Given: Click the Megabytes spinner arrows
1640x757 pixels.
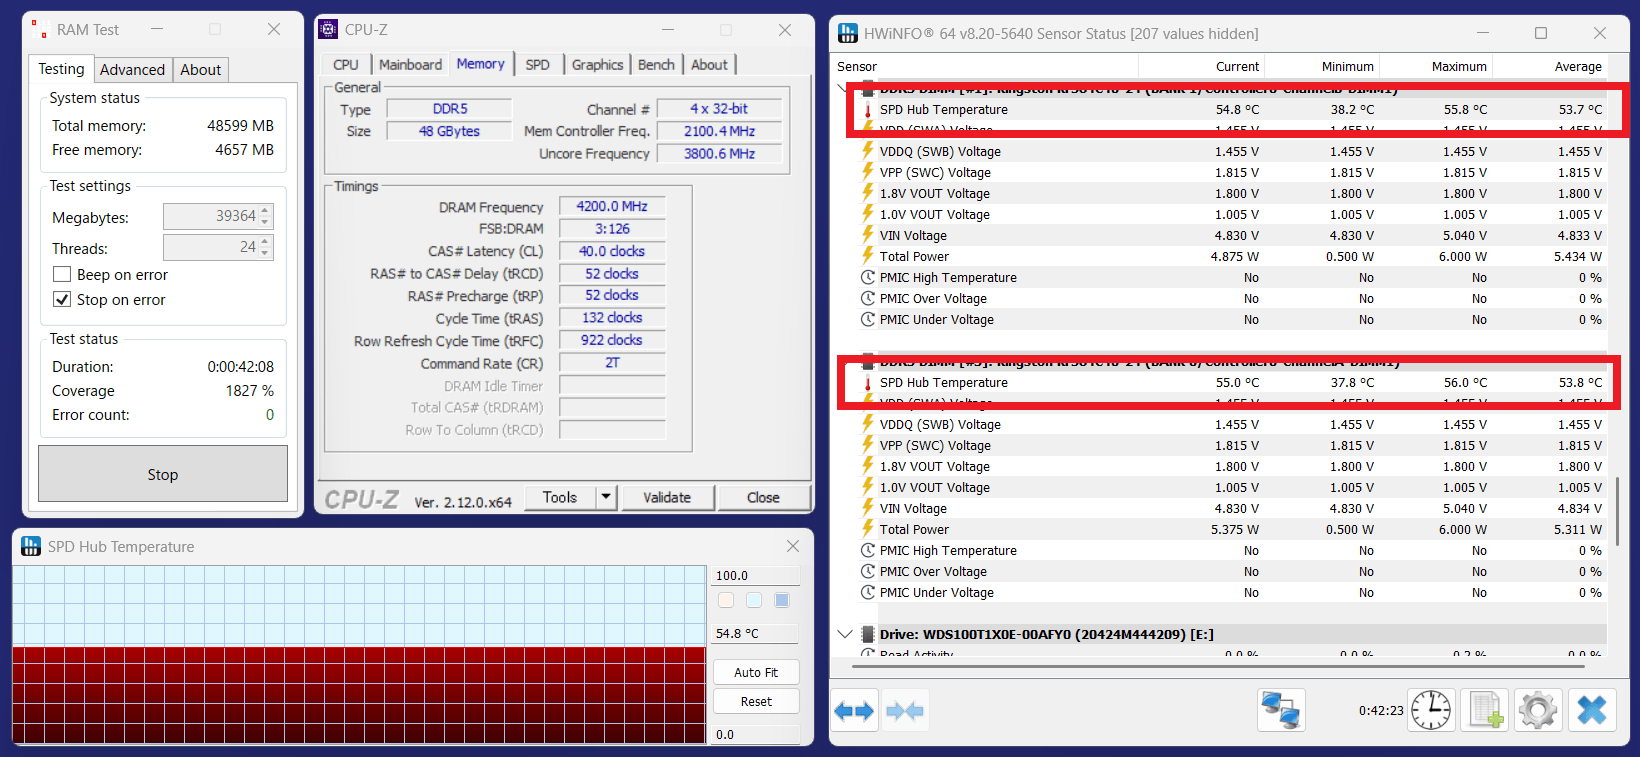Looking at the screenshot, I should [265, 217].
